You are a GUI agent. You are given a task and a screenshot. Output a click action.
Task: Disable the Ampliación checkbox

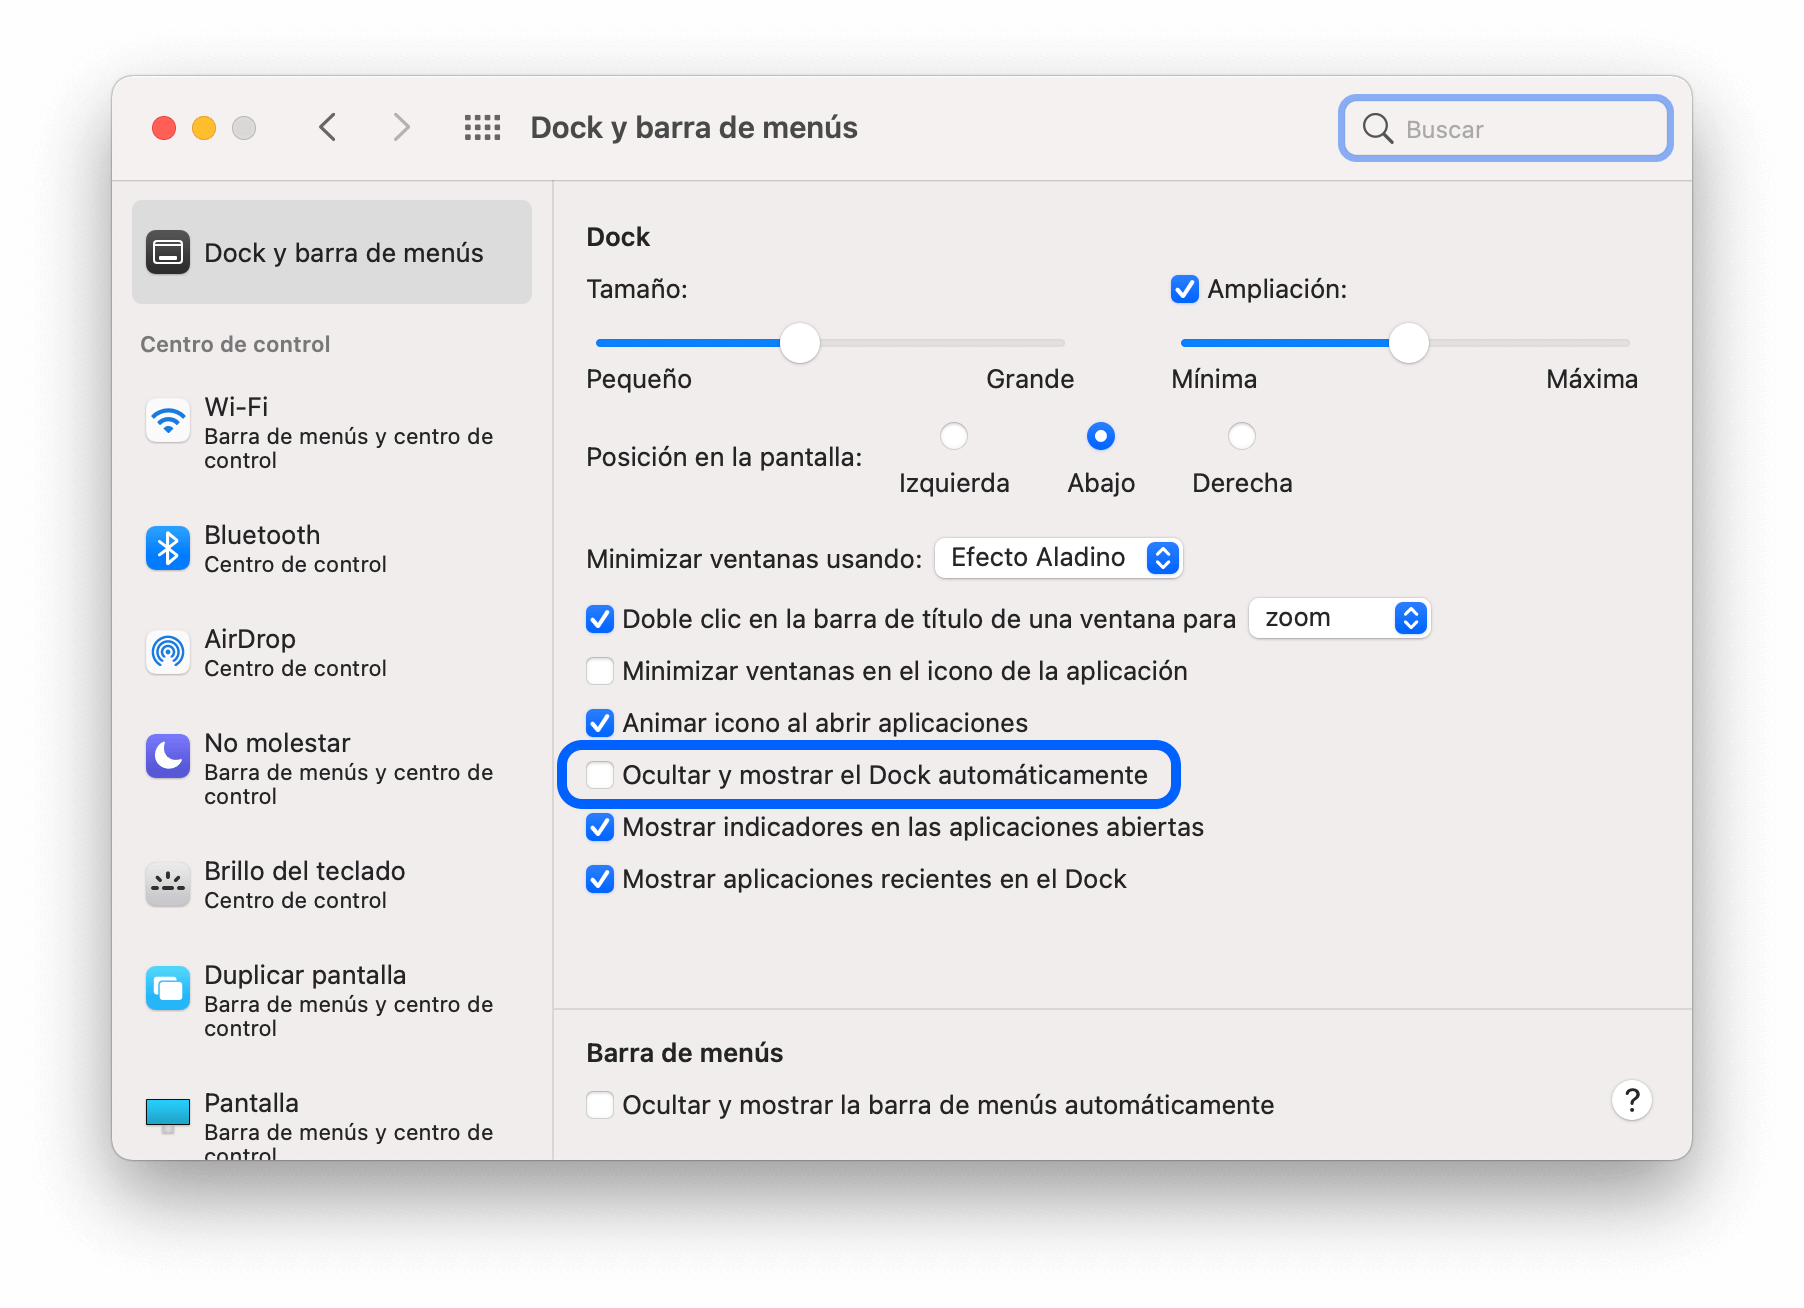point(1184,290)
